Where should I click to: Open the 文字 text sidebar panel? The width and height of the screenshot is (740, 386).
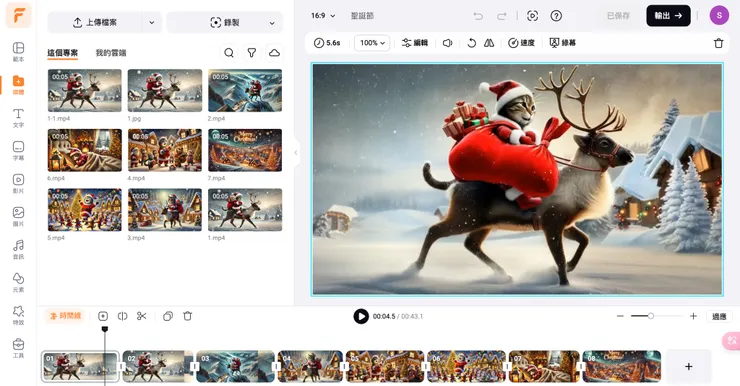tap(18, 117)
